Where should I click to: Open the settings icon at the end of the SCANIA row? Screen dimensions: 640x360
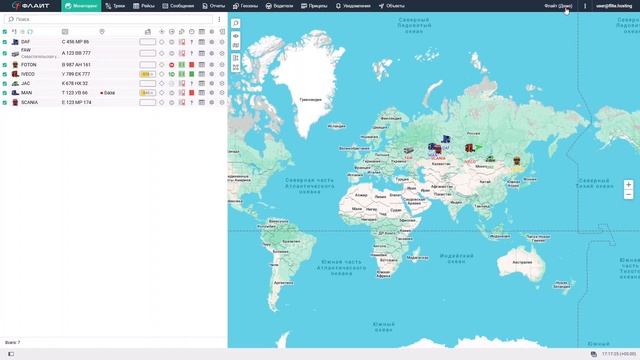[x=222, y=102]
